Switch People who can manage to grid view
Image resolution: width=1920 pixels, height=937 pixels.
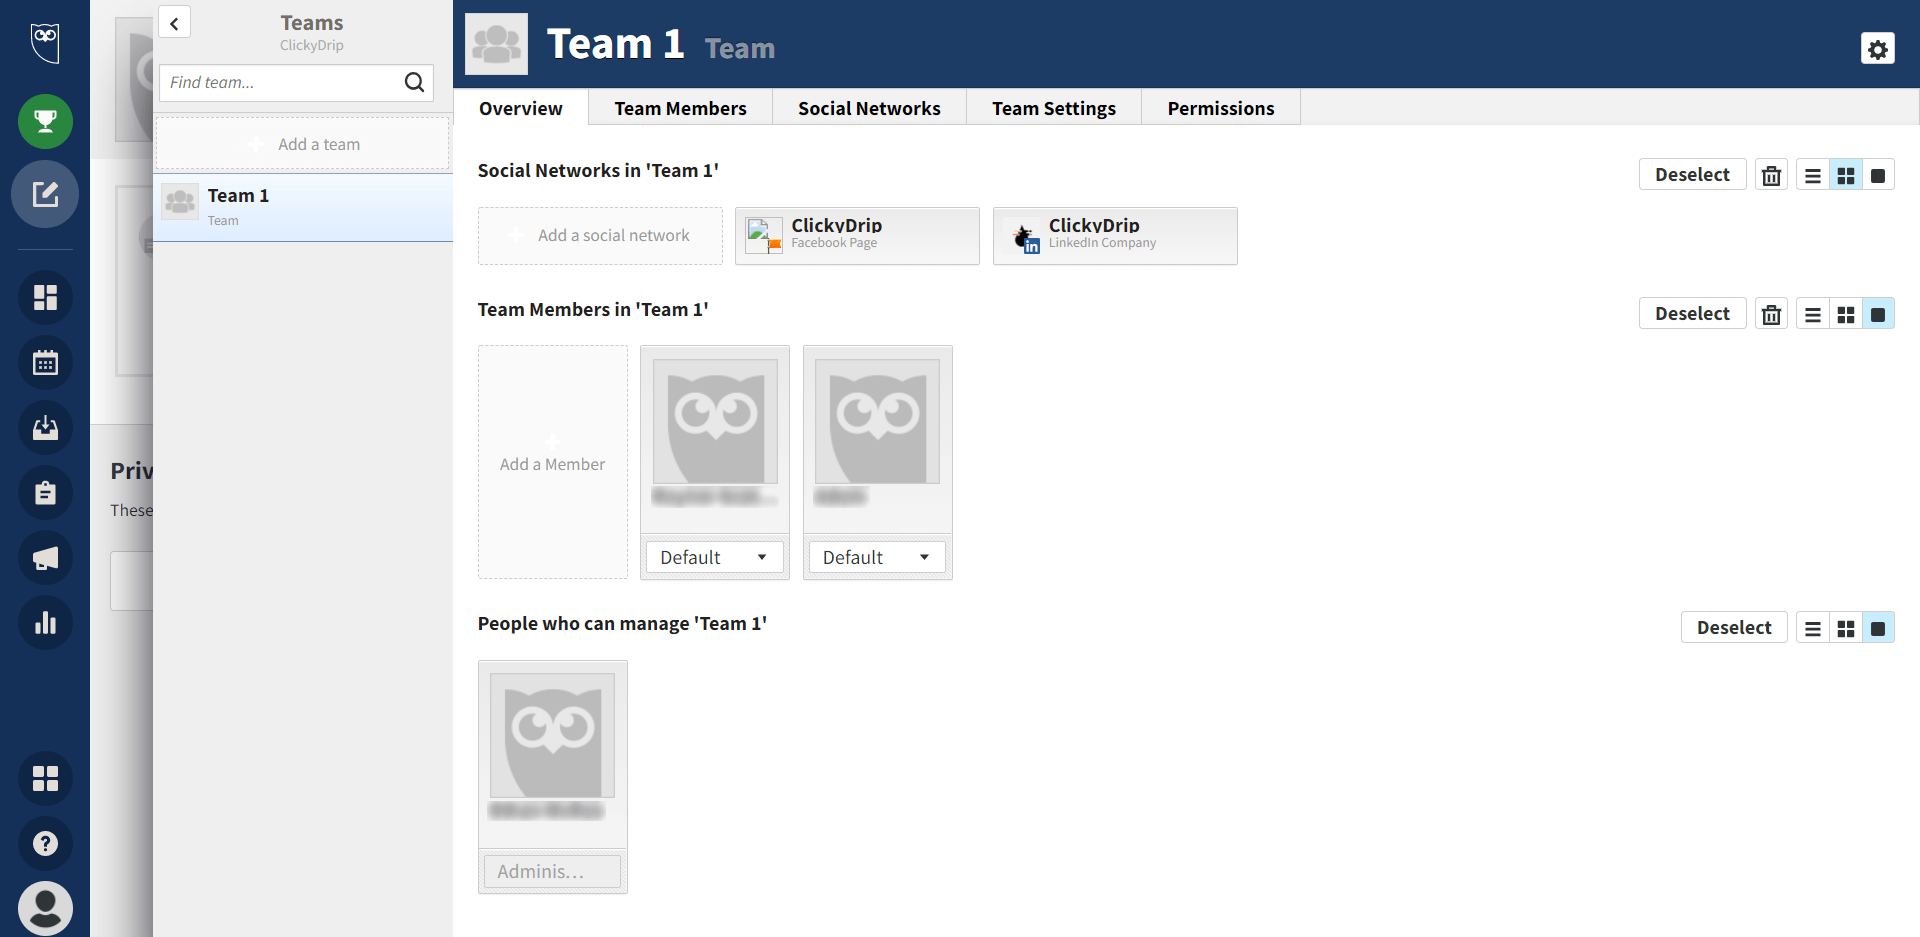(1846, 628)
